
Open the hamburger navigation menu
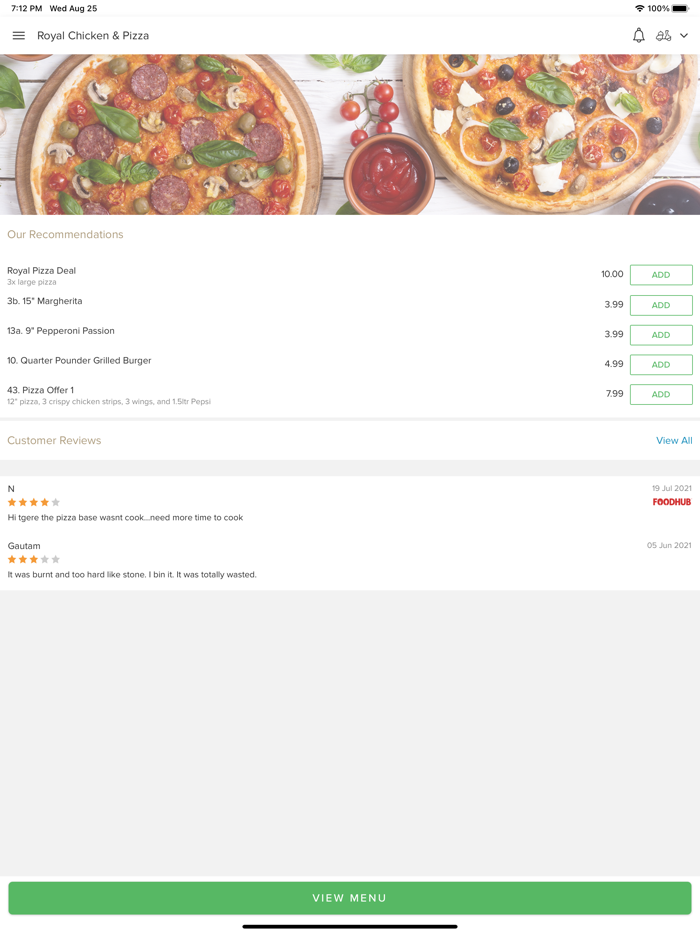pos(18,35)
